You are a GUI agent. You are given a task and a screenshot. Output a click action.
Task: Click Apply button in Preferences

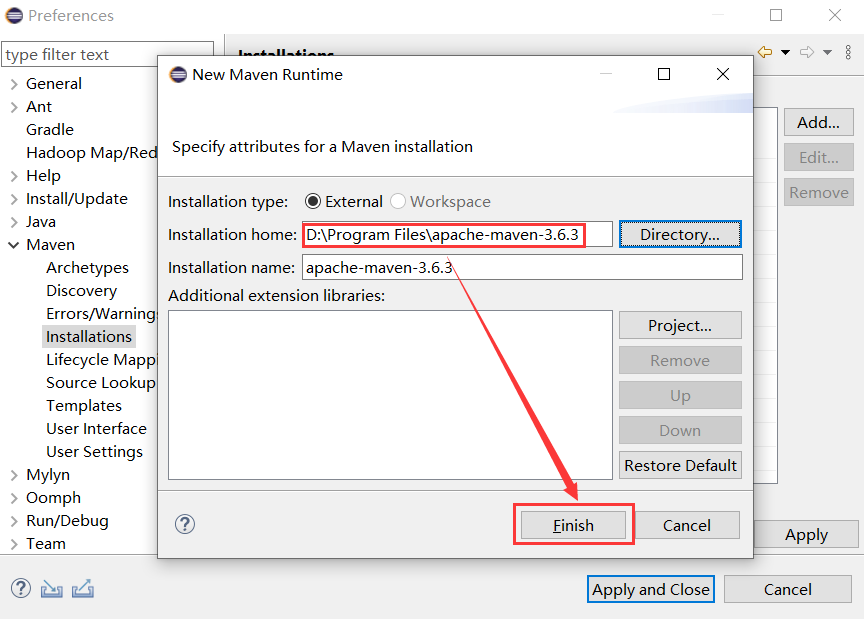(806, 535)
